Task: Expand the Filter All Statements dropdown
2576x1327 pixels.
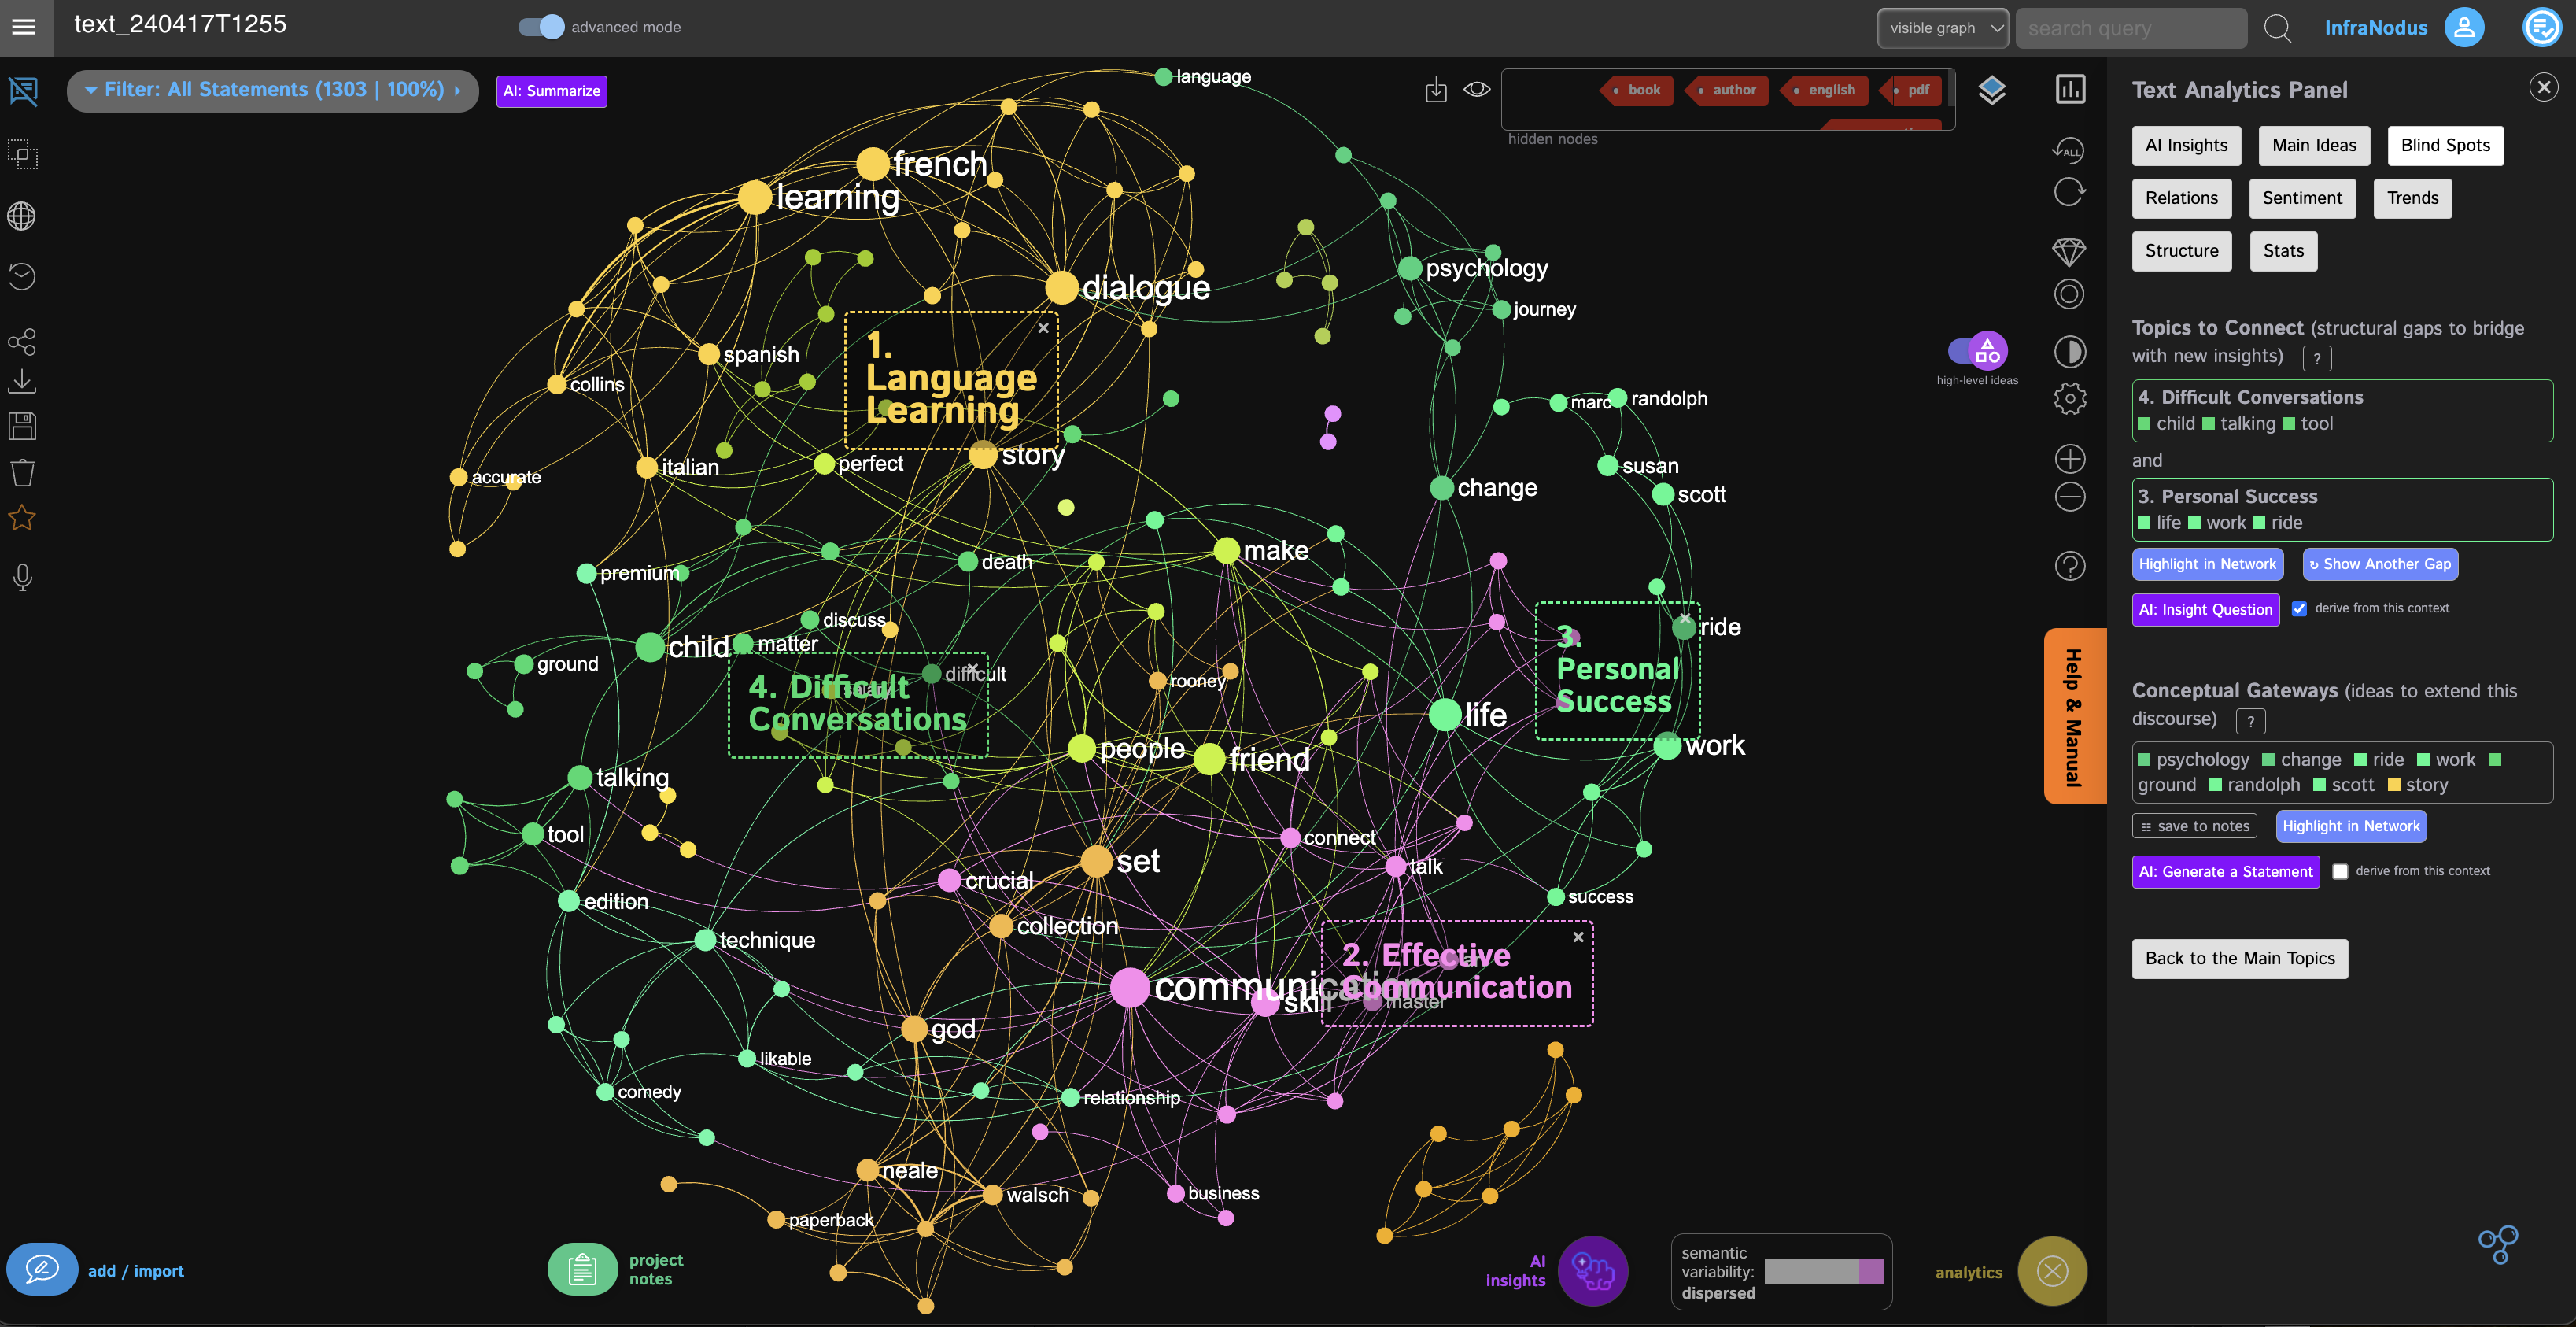Action: [273, 90]
